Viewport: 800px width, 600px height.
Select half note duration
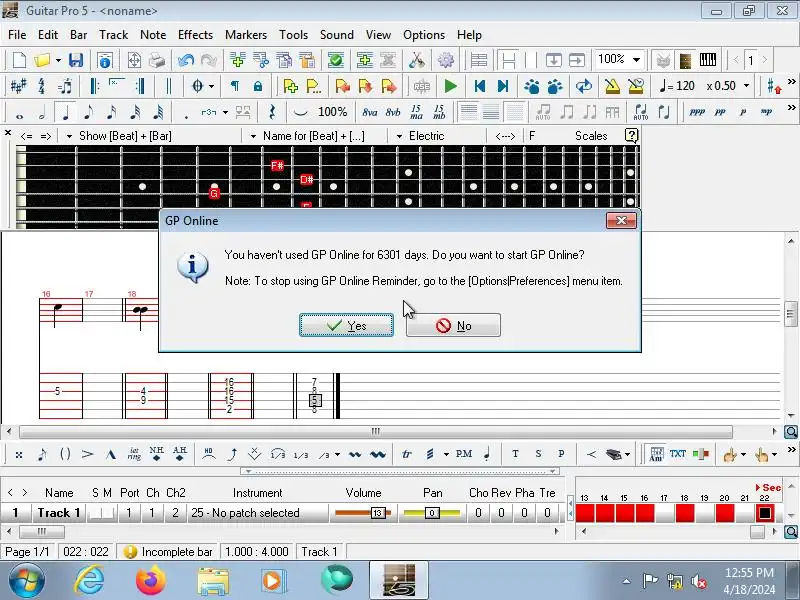coord(42,112)
